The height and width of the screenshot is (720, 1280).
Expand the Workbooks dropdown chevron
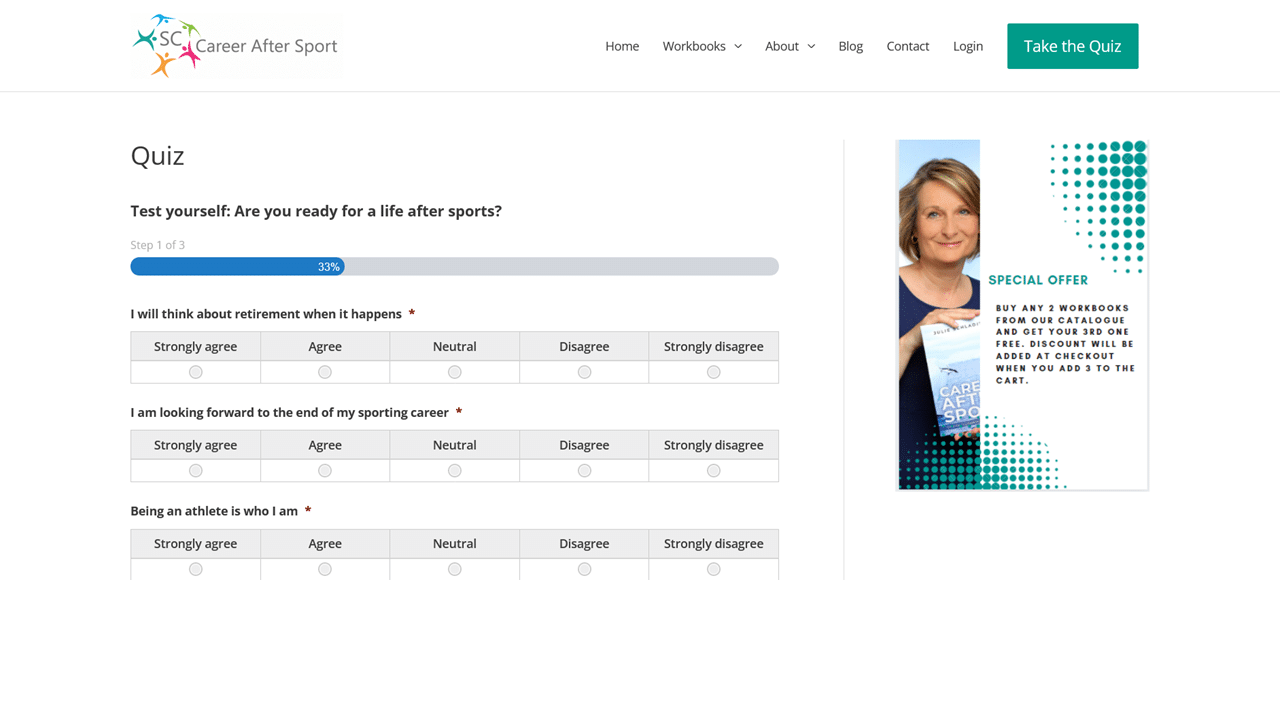pos(738,46)
